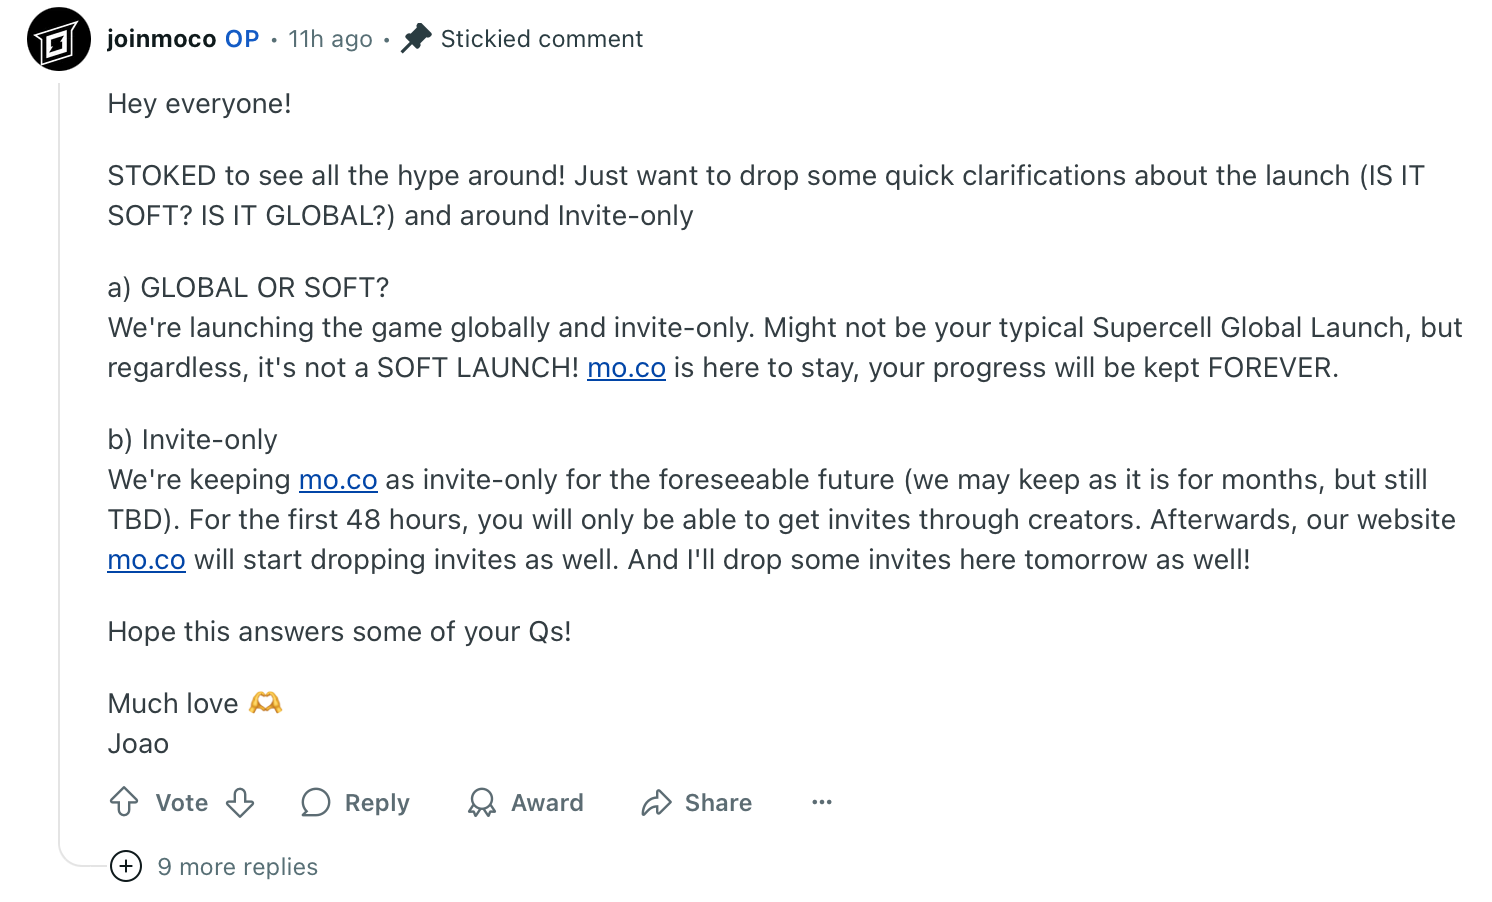The image size is (1492, 902).
Task: Open the three-dots more options menu
Action: point(822,802)
